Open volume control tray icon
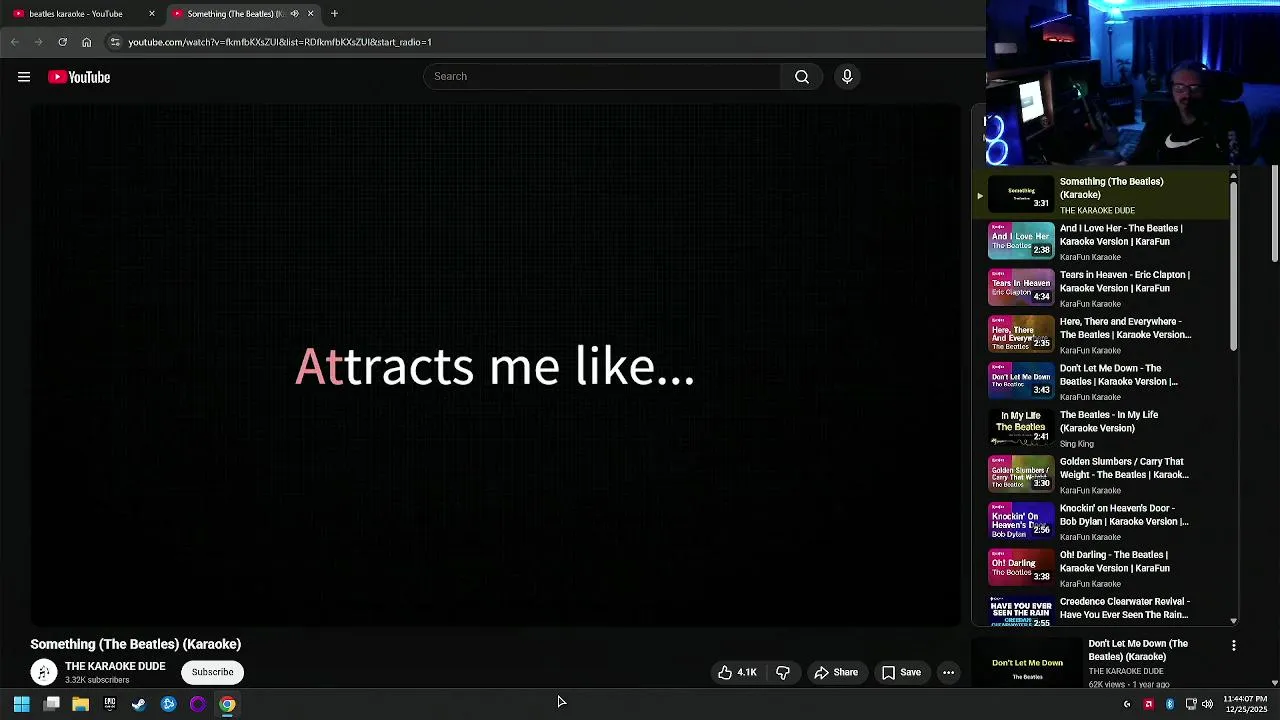The image size is (1280, 720). (1207, 705)
